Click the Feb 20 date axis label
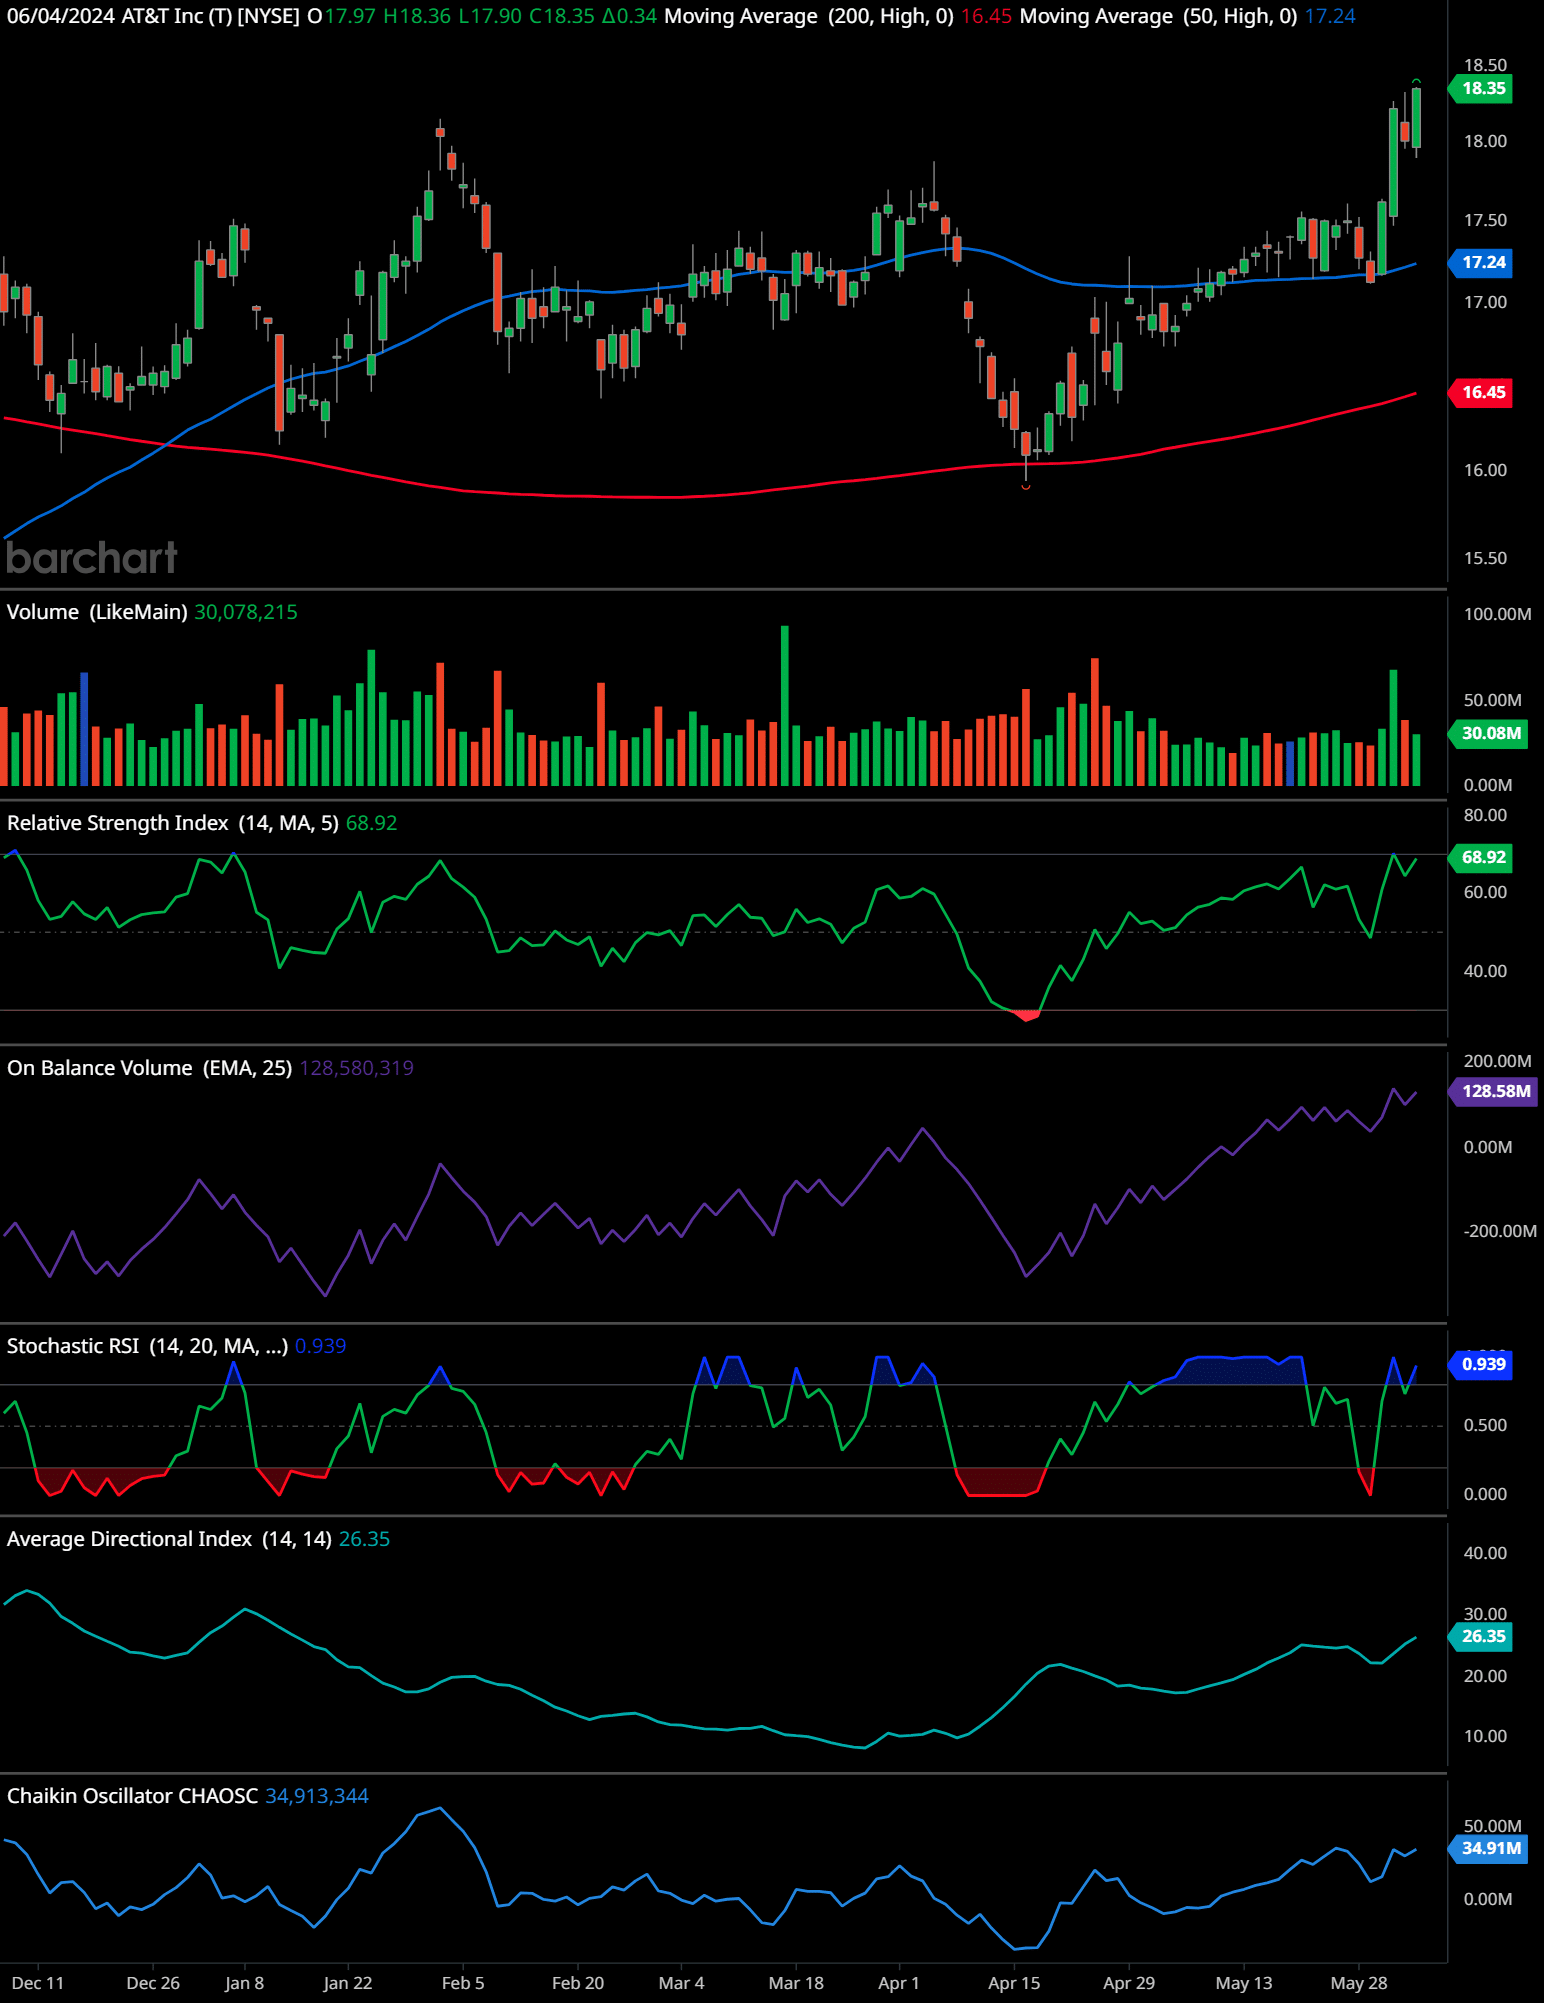 pos(578,1983)
